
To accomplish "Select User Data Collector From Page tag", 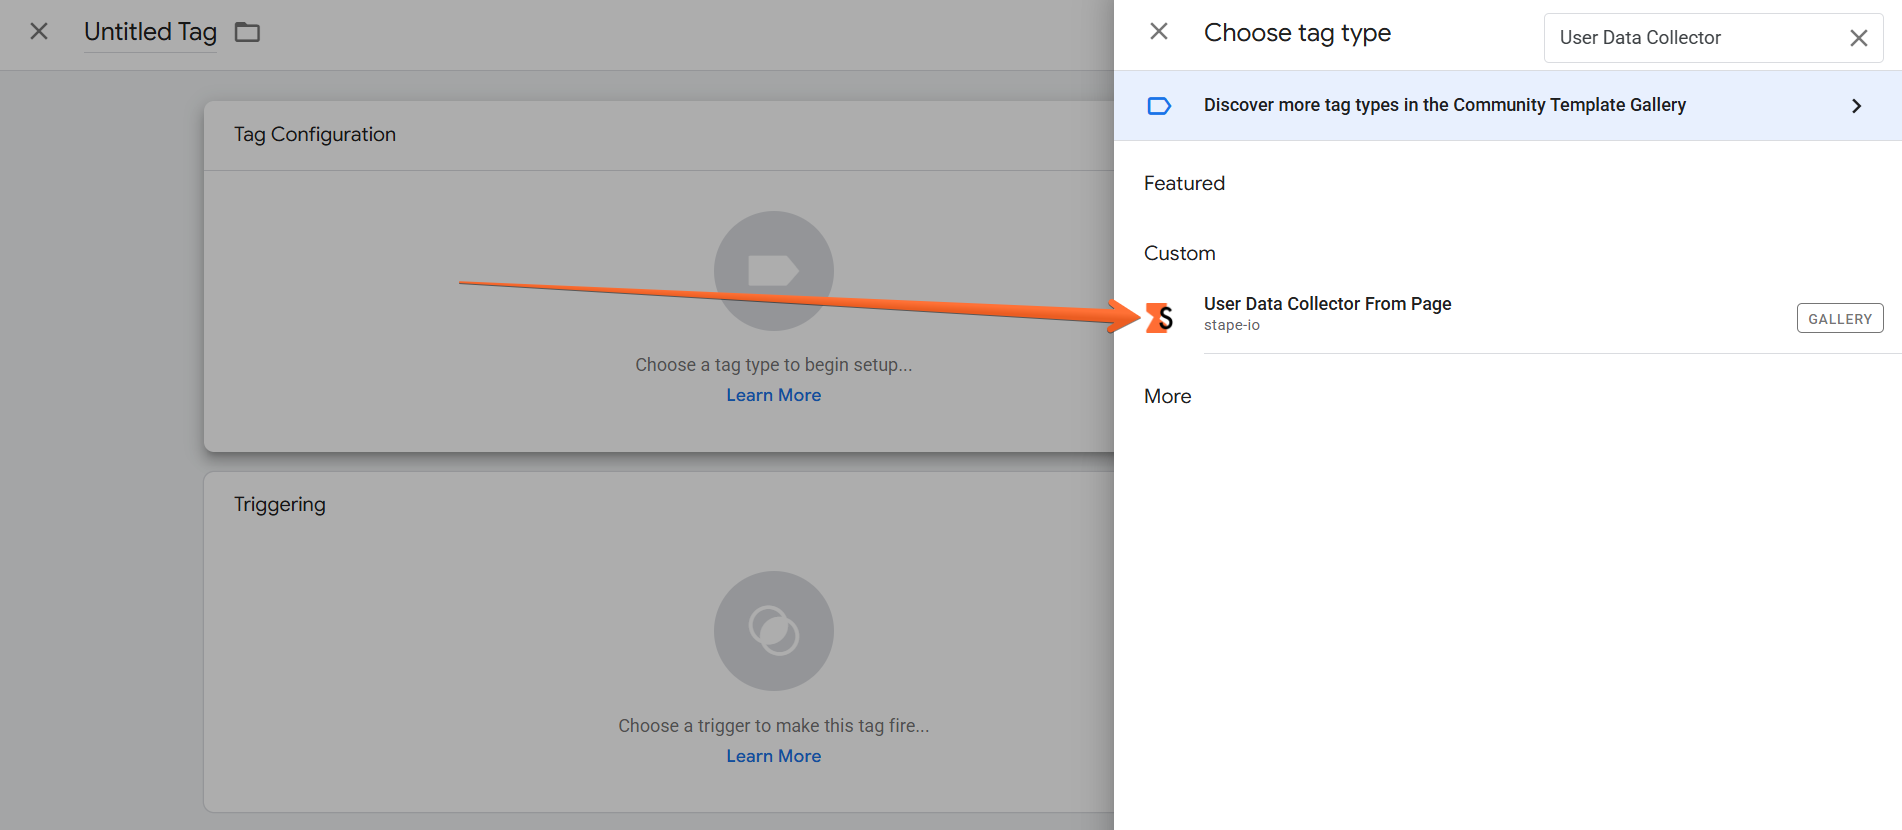I will point(1508,318).
